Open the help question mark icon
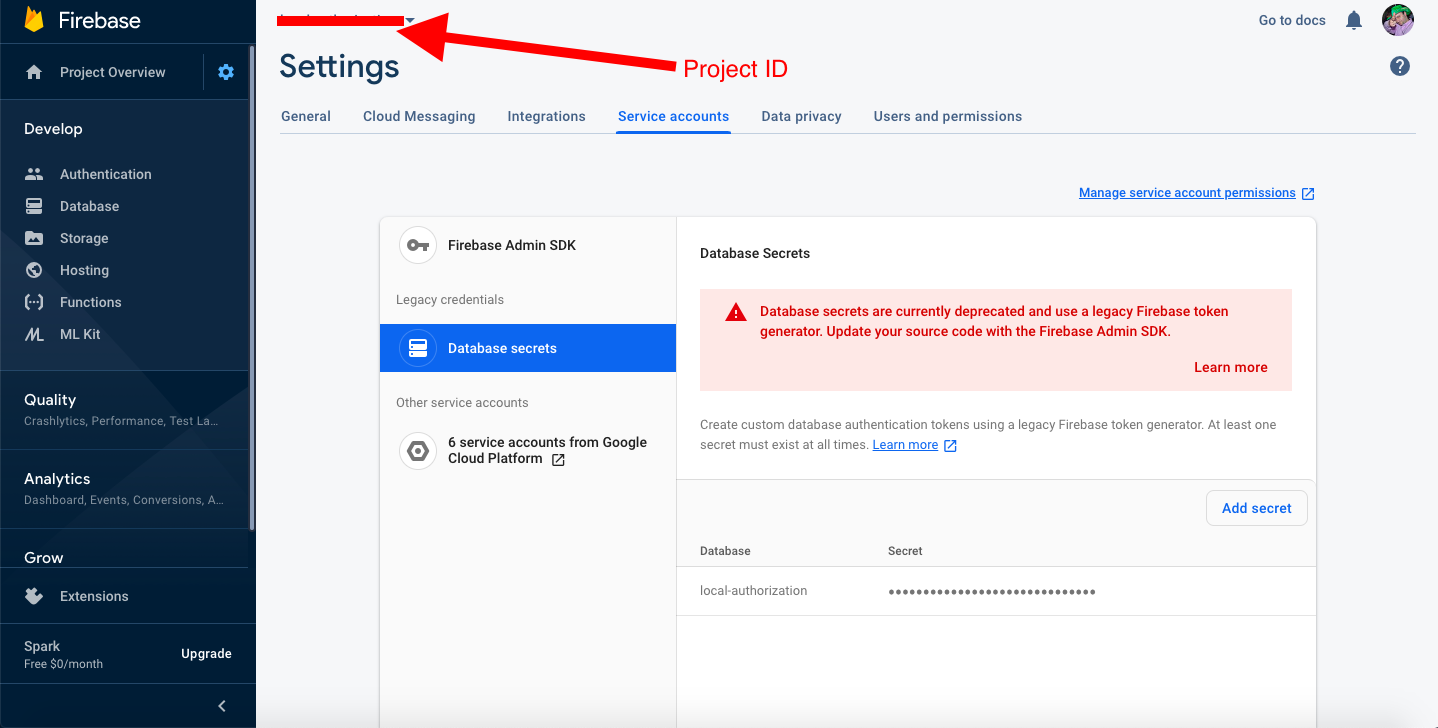The width and height of the screenshot is (1438, 728). pyautogui.click(x=1400, y=66)
